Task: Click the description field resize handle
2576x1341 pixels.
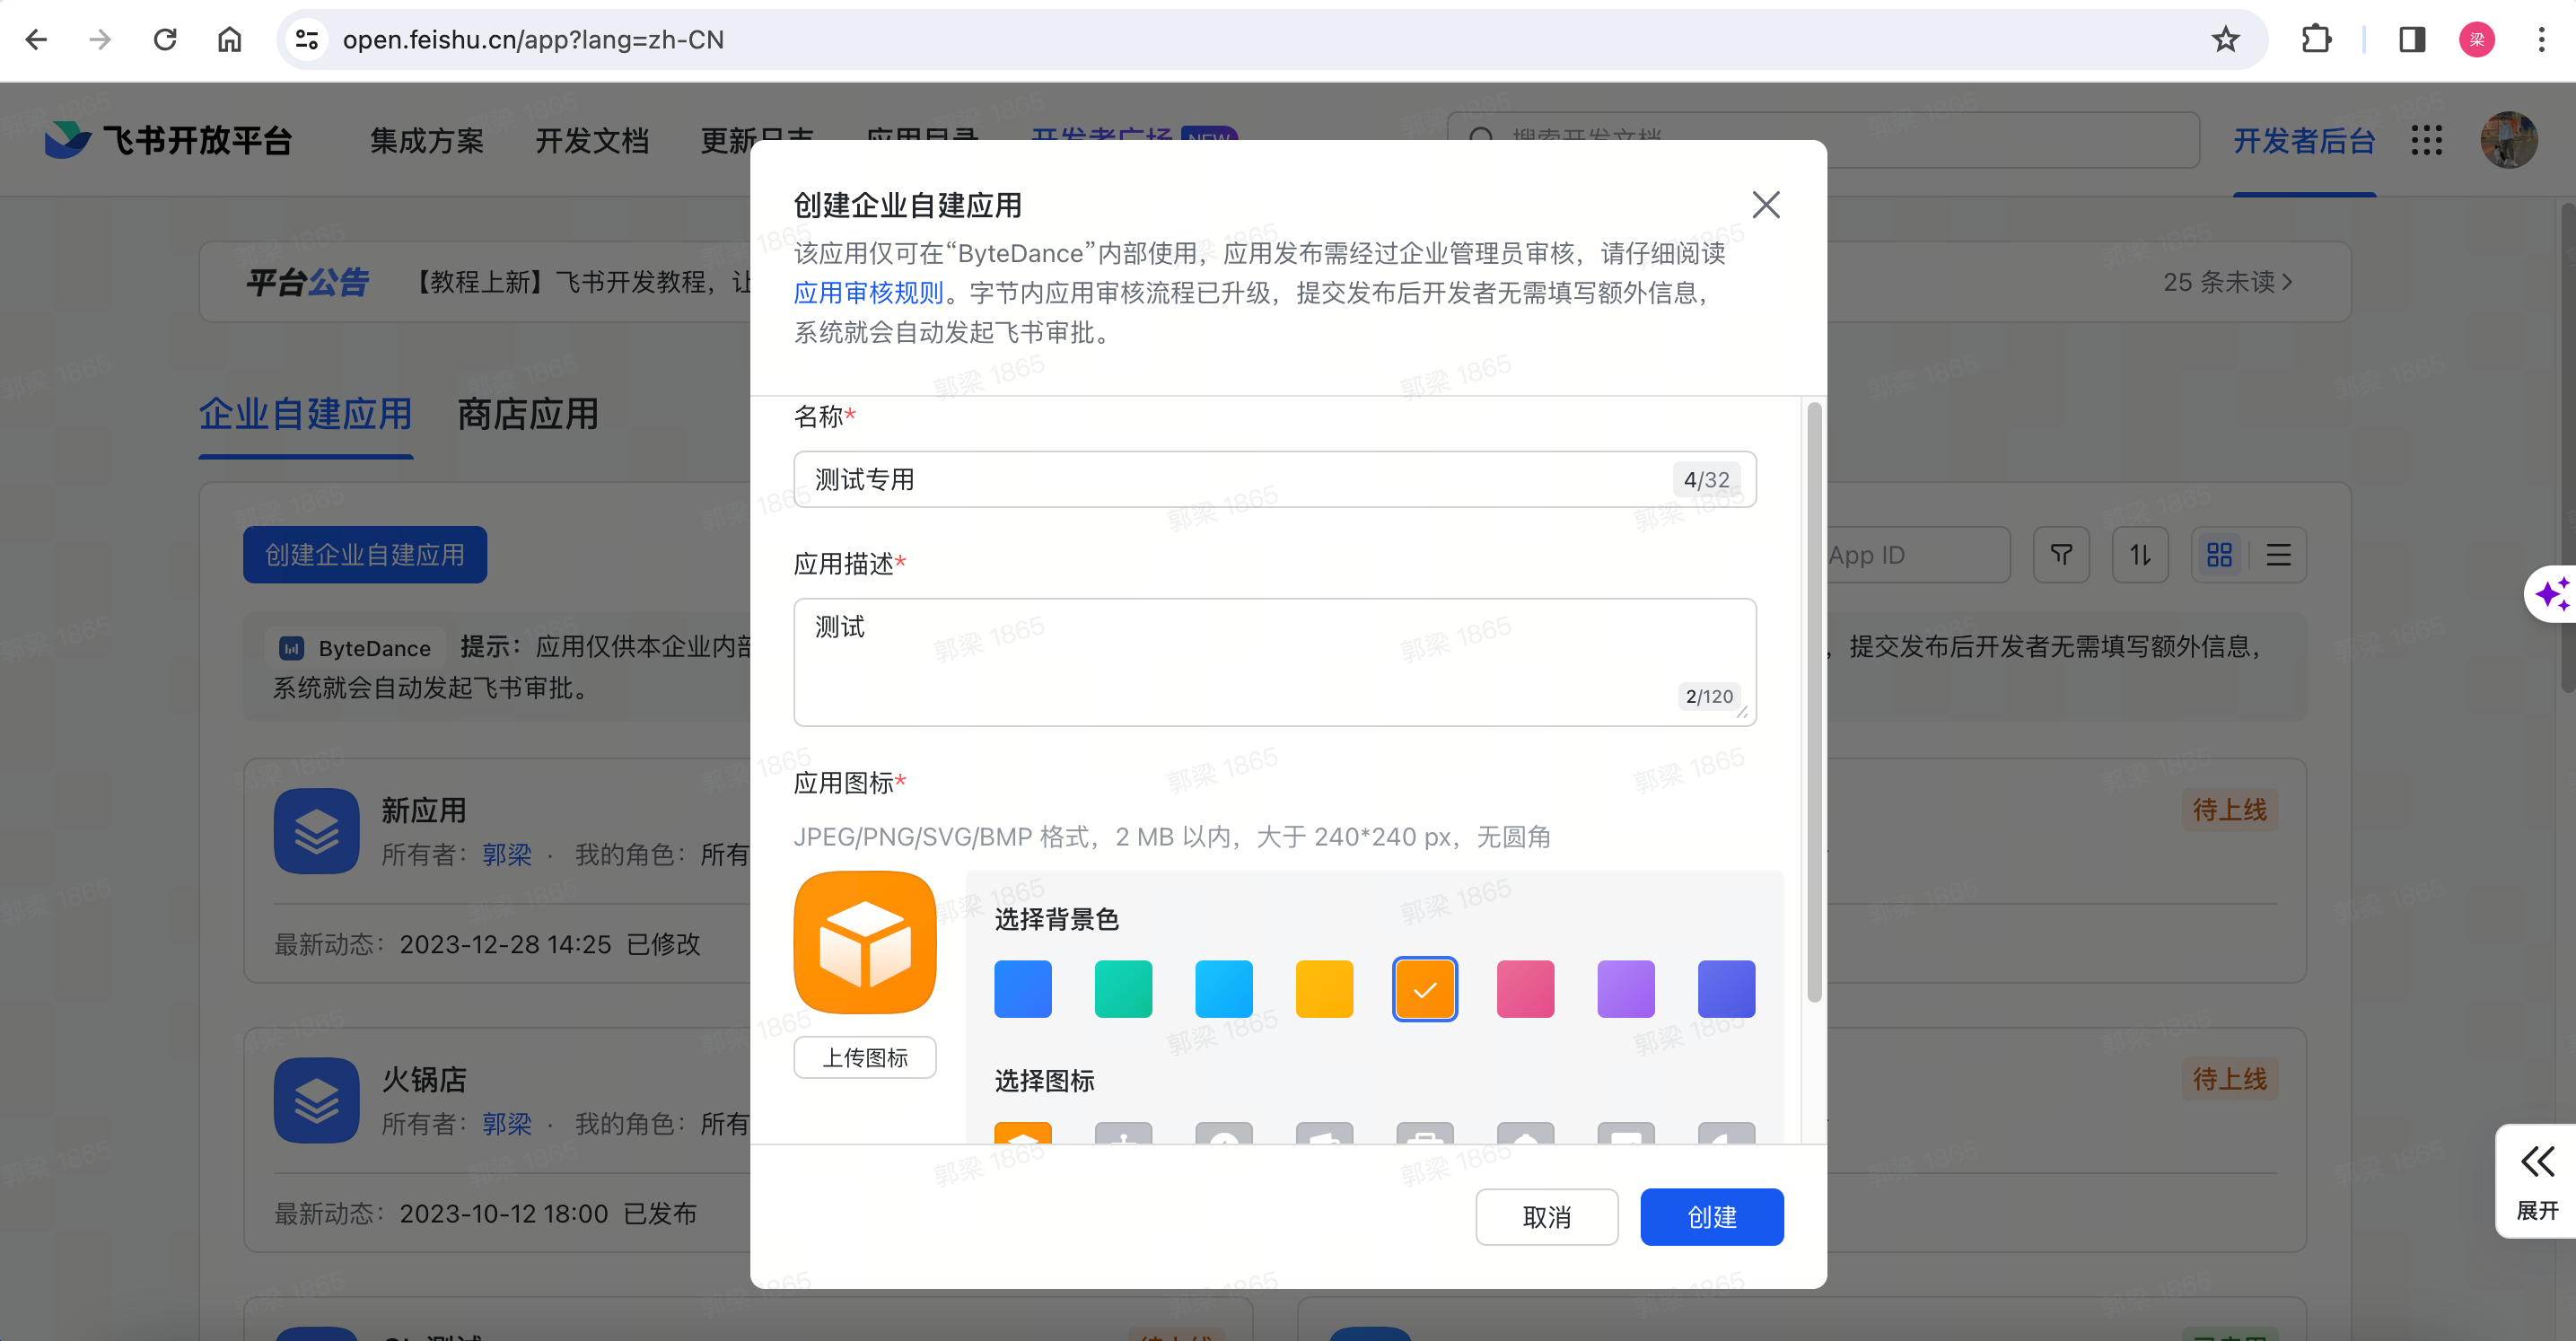Action: [1742, 712]
